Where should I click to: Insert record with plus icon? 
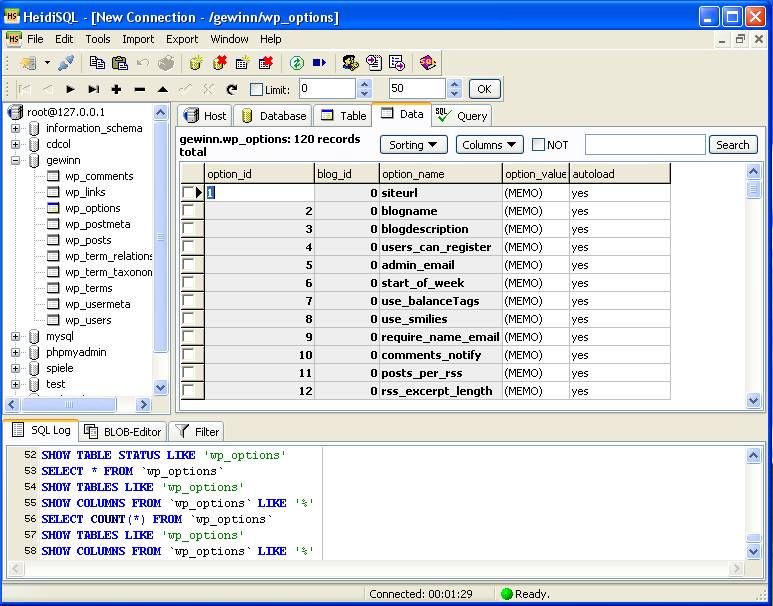point(116,89)
